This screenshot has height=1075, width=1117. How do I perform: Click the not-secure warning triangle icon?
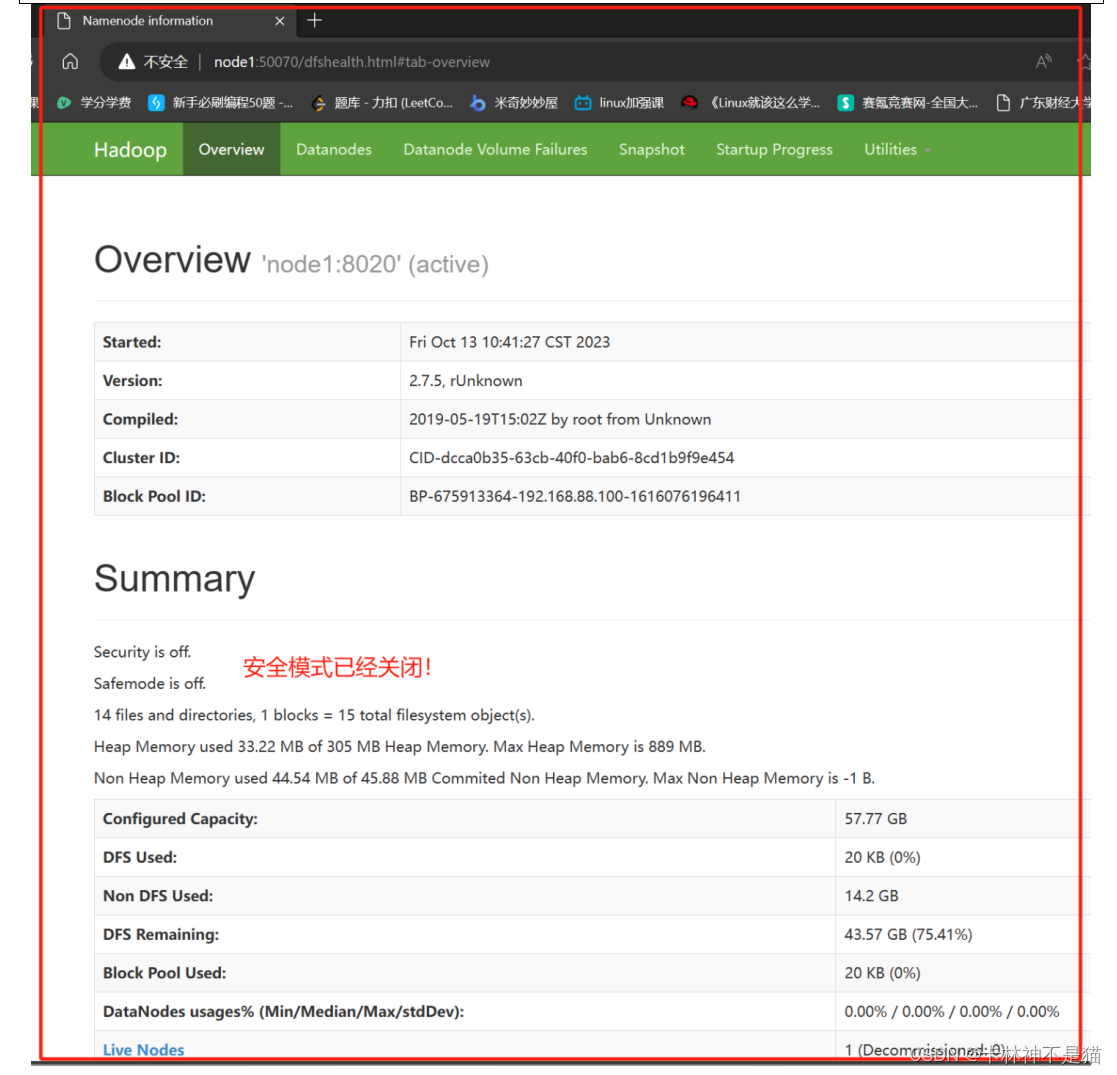pos(127,62)
